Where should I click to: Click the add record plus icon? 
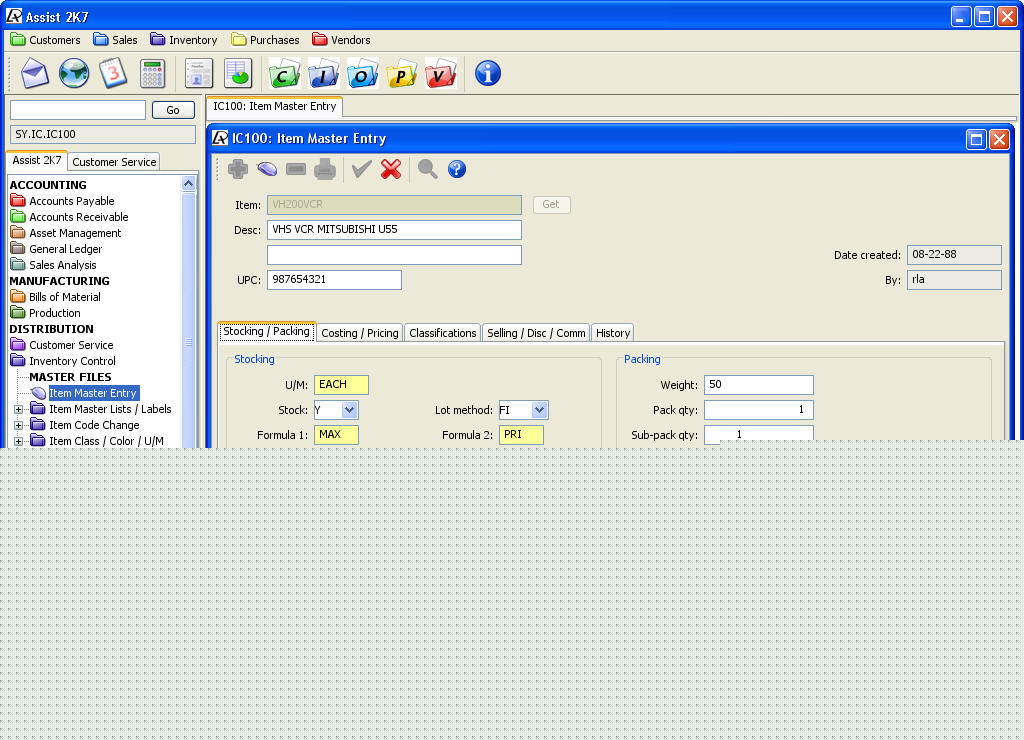[238, 169]
